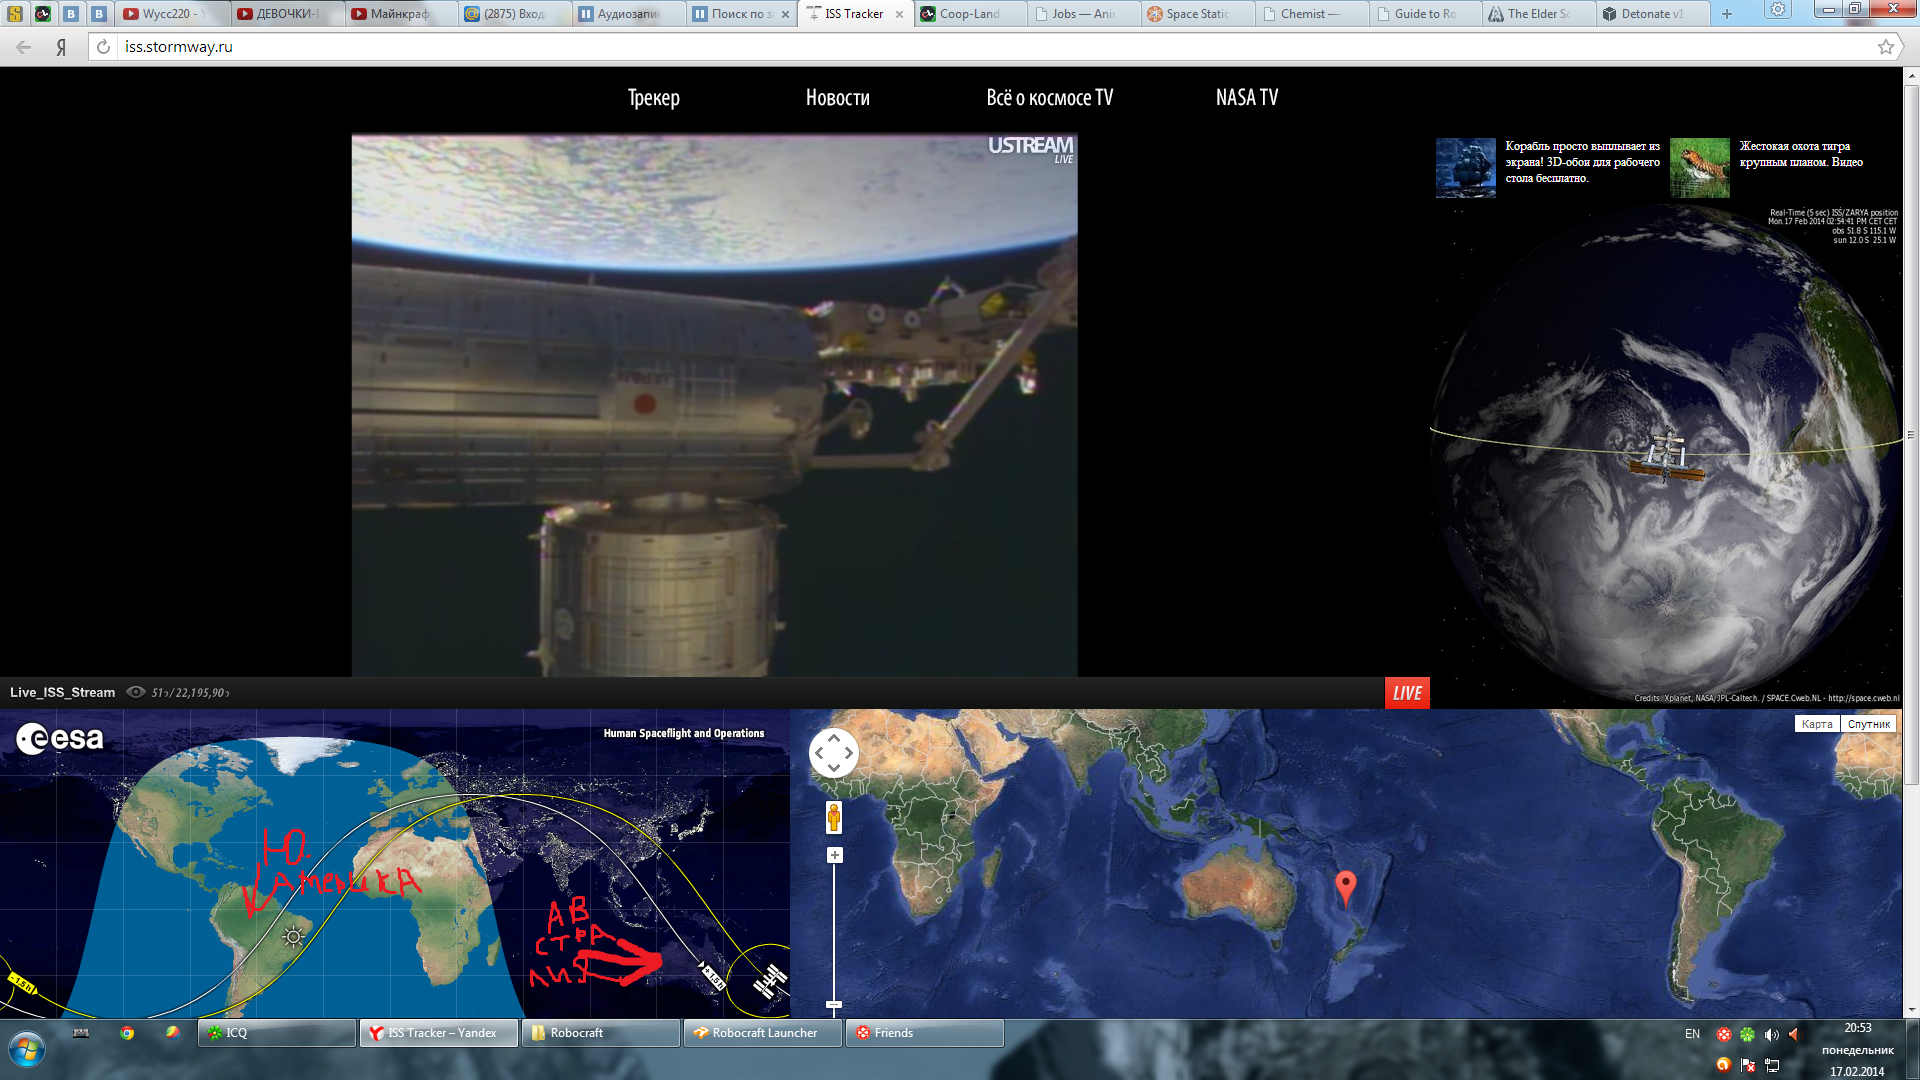Select the Street View pegman icon

(x=834, y=818)
